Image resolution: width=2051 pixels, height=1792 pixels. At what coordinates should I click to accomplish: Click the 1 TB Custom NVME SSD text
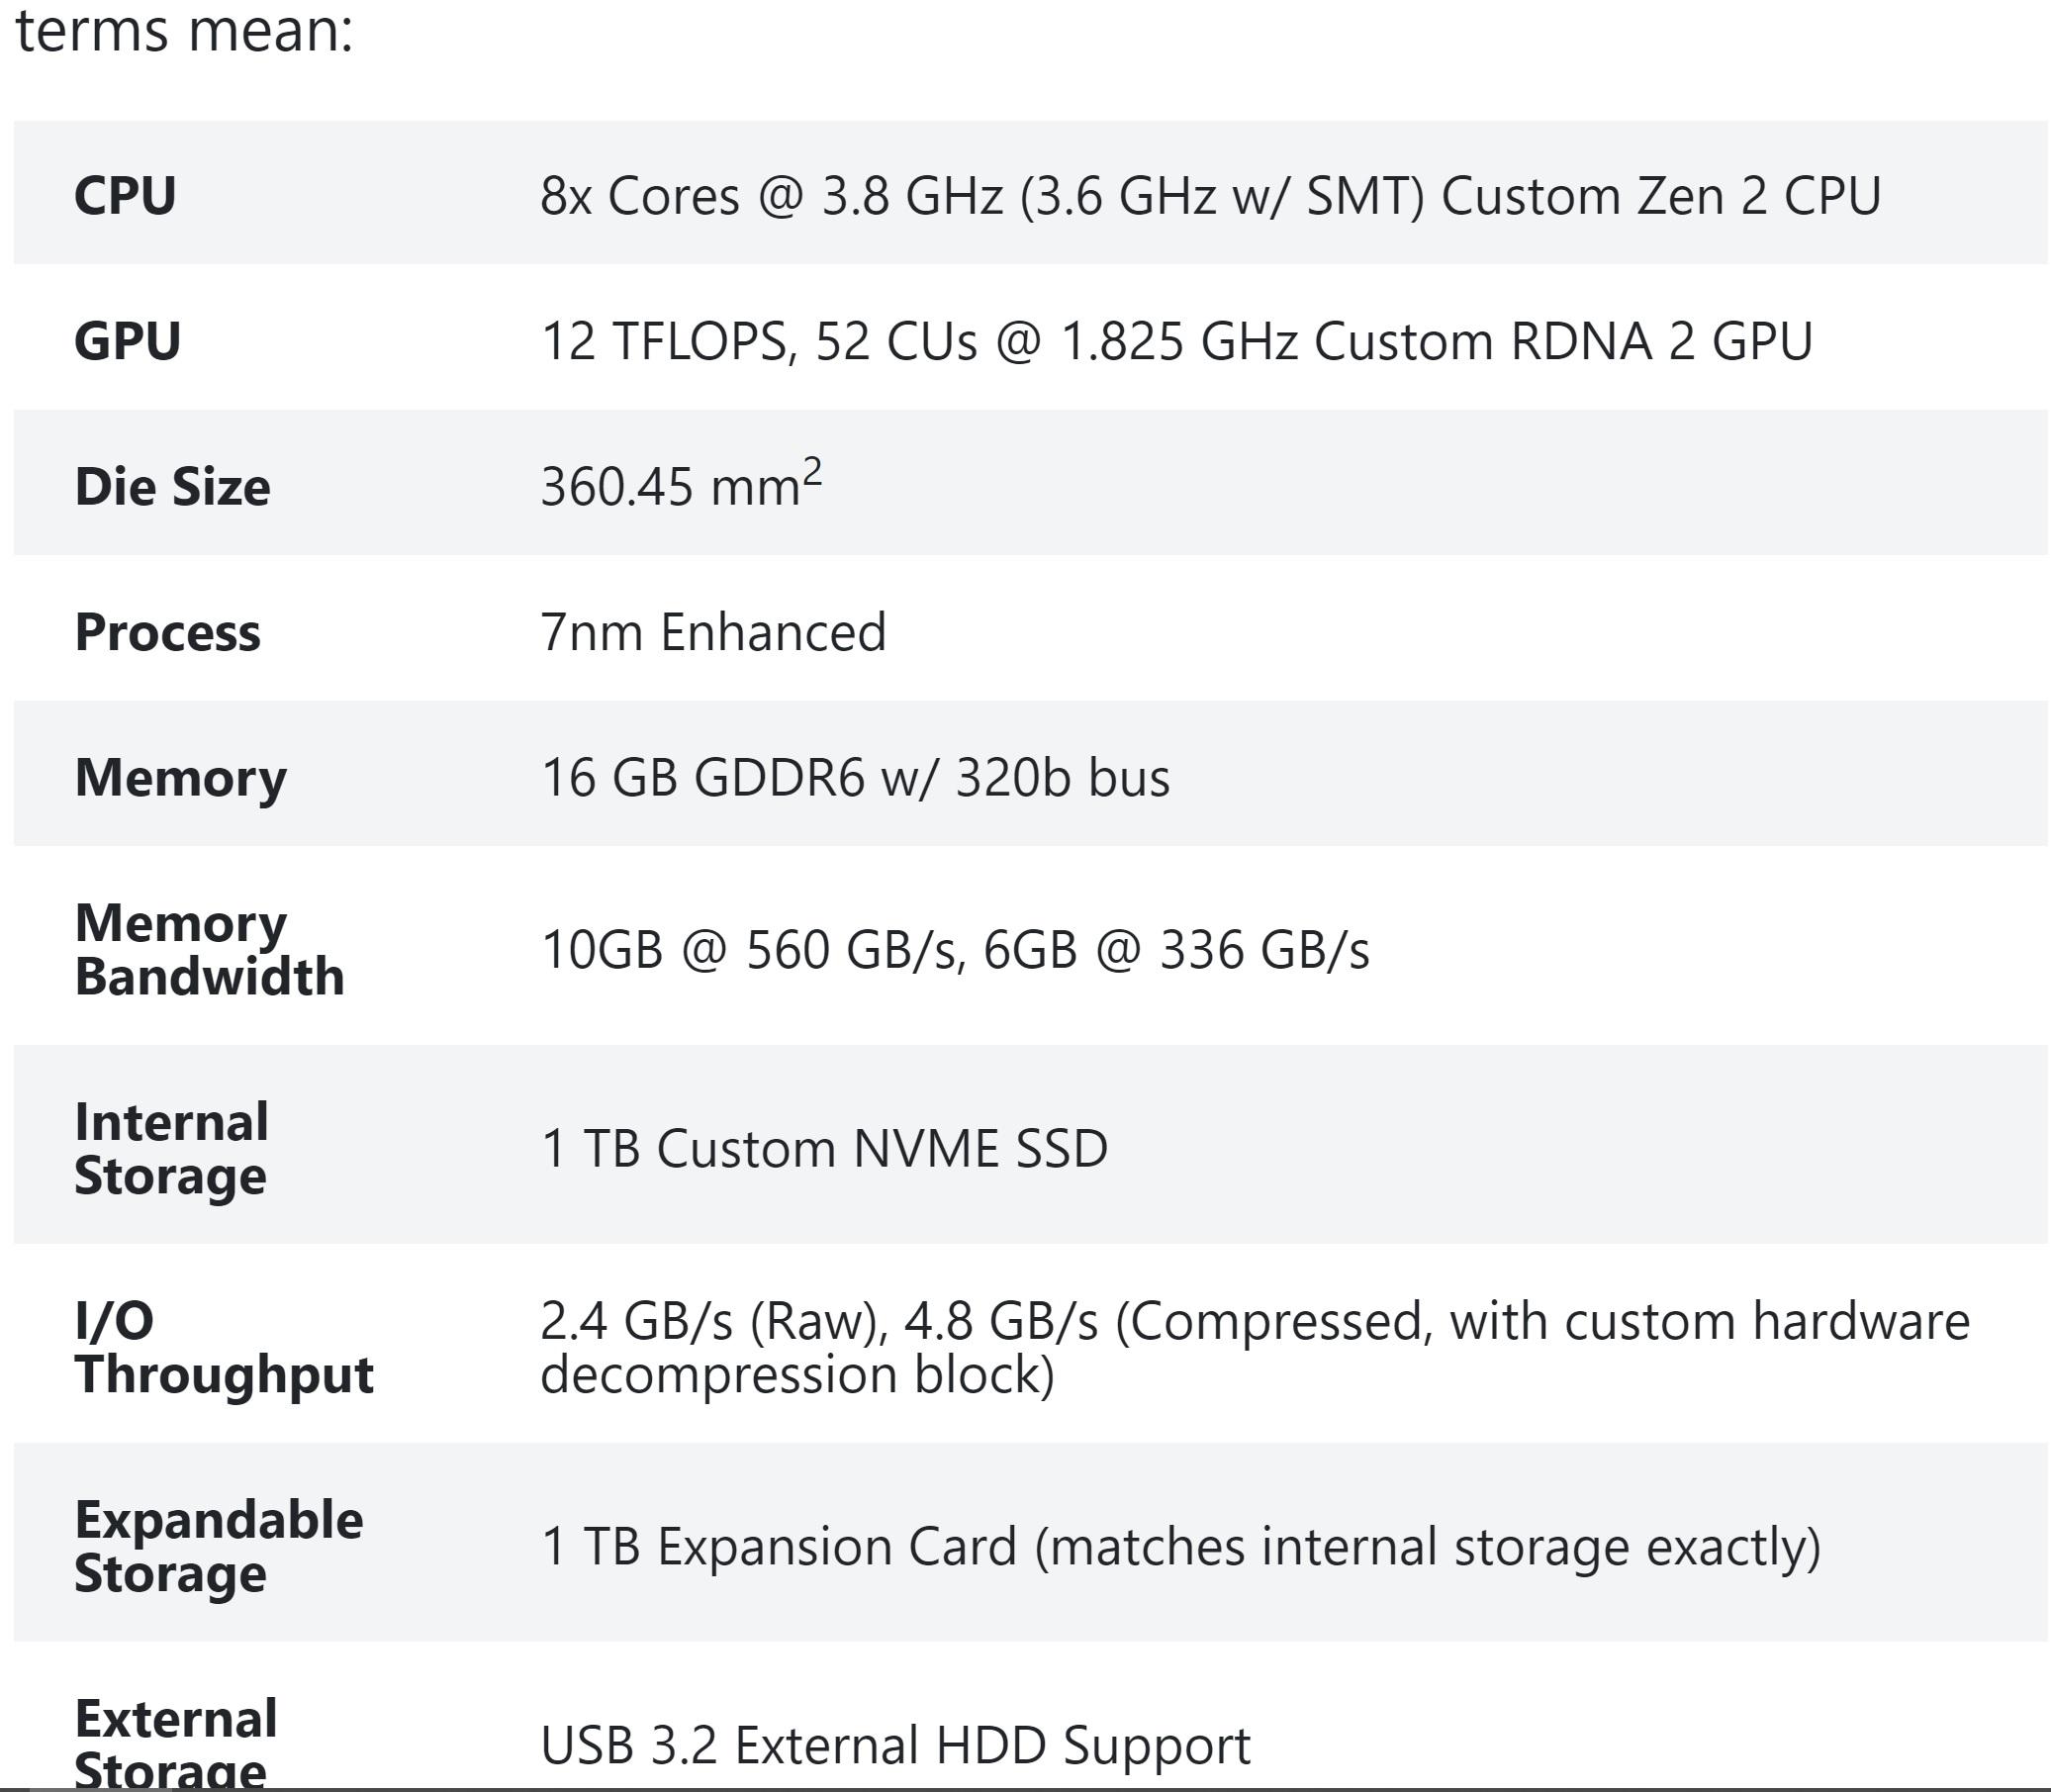824,1149
